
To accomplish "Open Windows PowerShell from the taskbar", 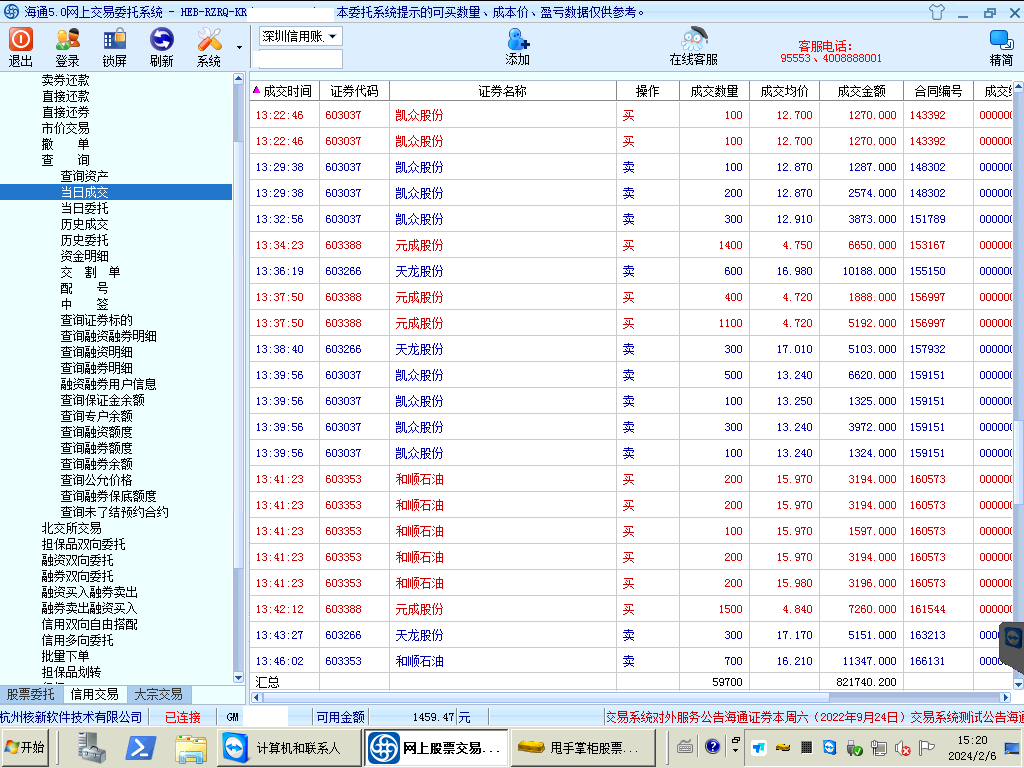I will [x=142, y=747].
